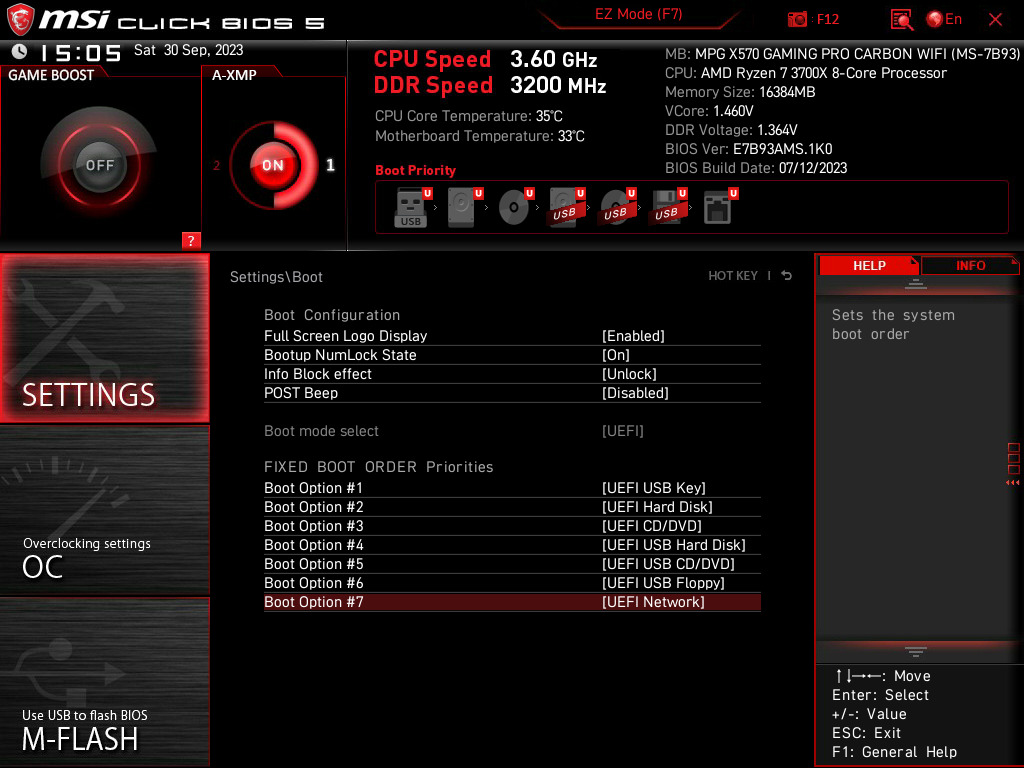Open Boot Option #6 [UEFI USB Floppy] value
This screenshot has height=768, width=1024.
pos(663,583)
